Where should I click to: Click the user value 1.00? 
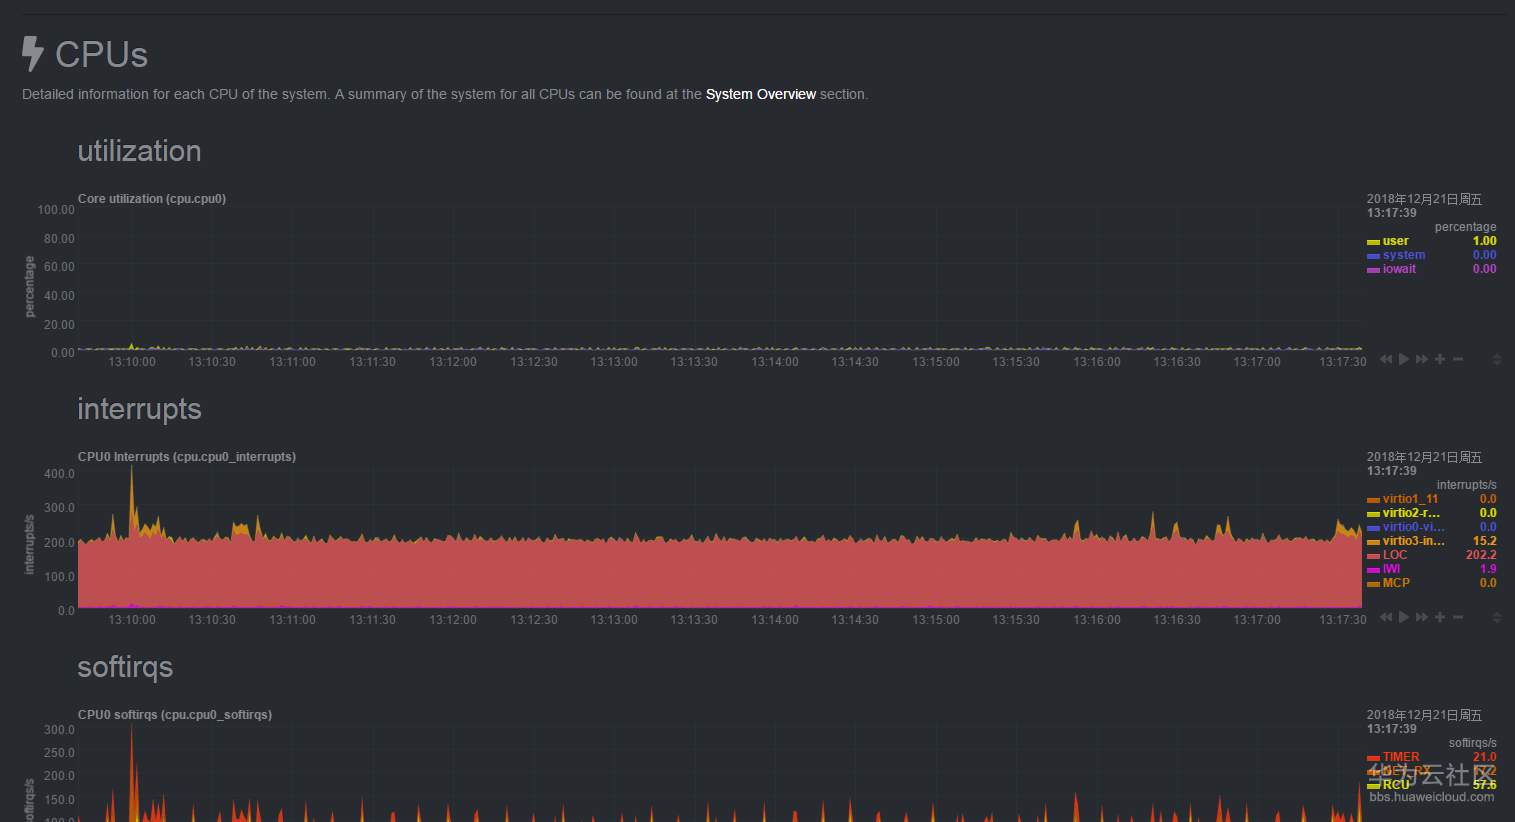pos(1485,241)
